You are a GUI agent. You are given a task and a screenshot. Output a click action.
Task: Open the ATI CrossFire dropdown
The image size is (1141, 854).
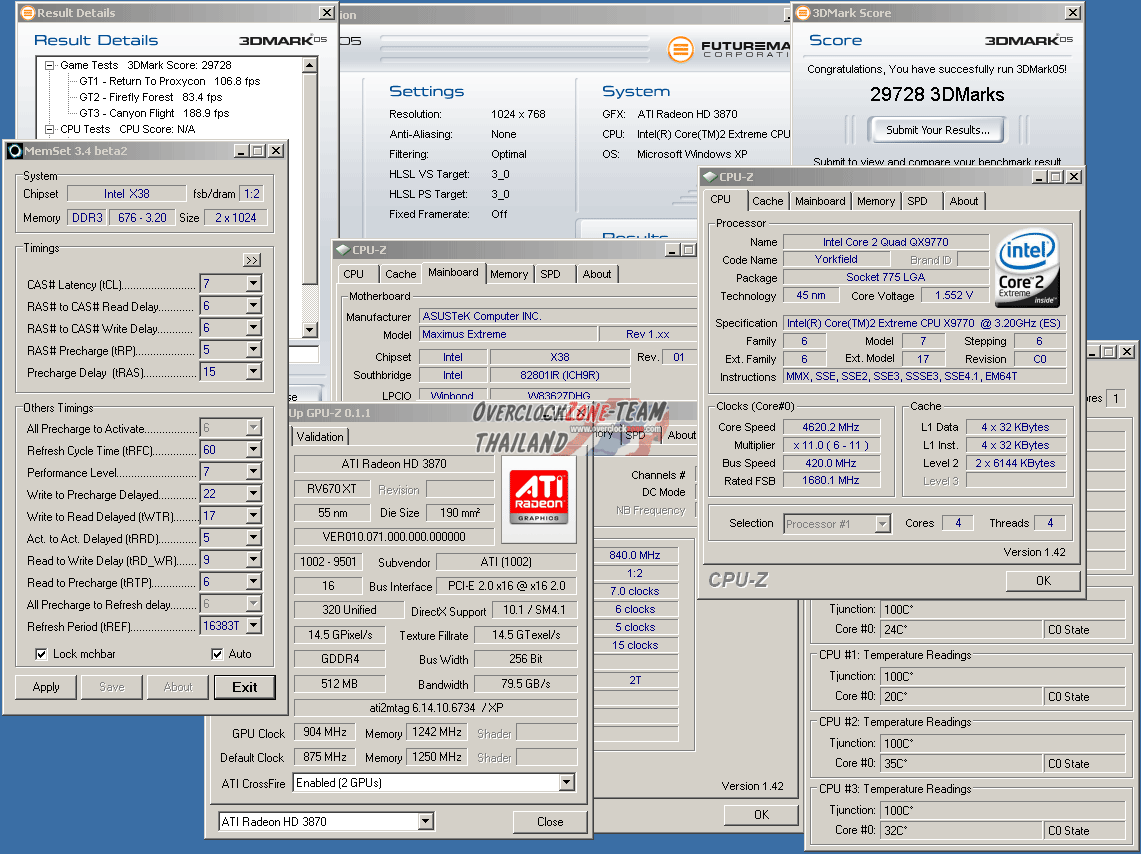pos(567,783)
